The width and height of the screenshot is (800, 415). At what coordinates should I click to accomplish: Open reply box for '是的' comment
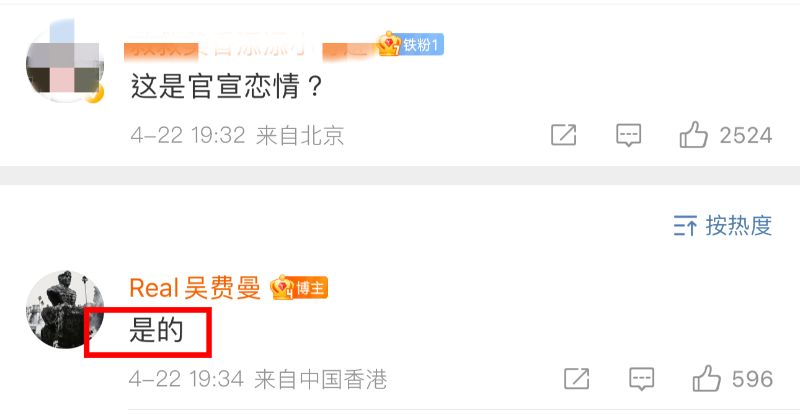point(641,379)
